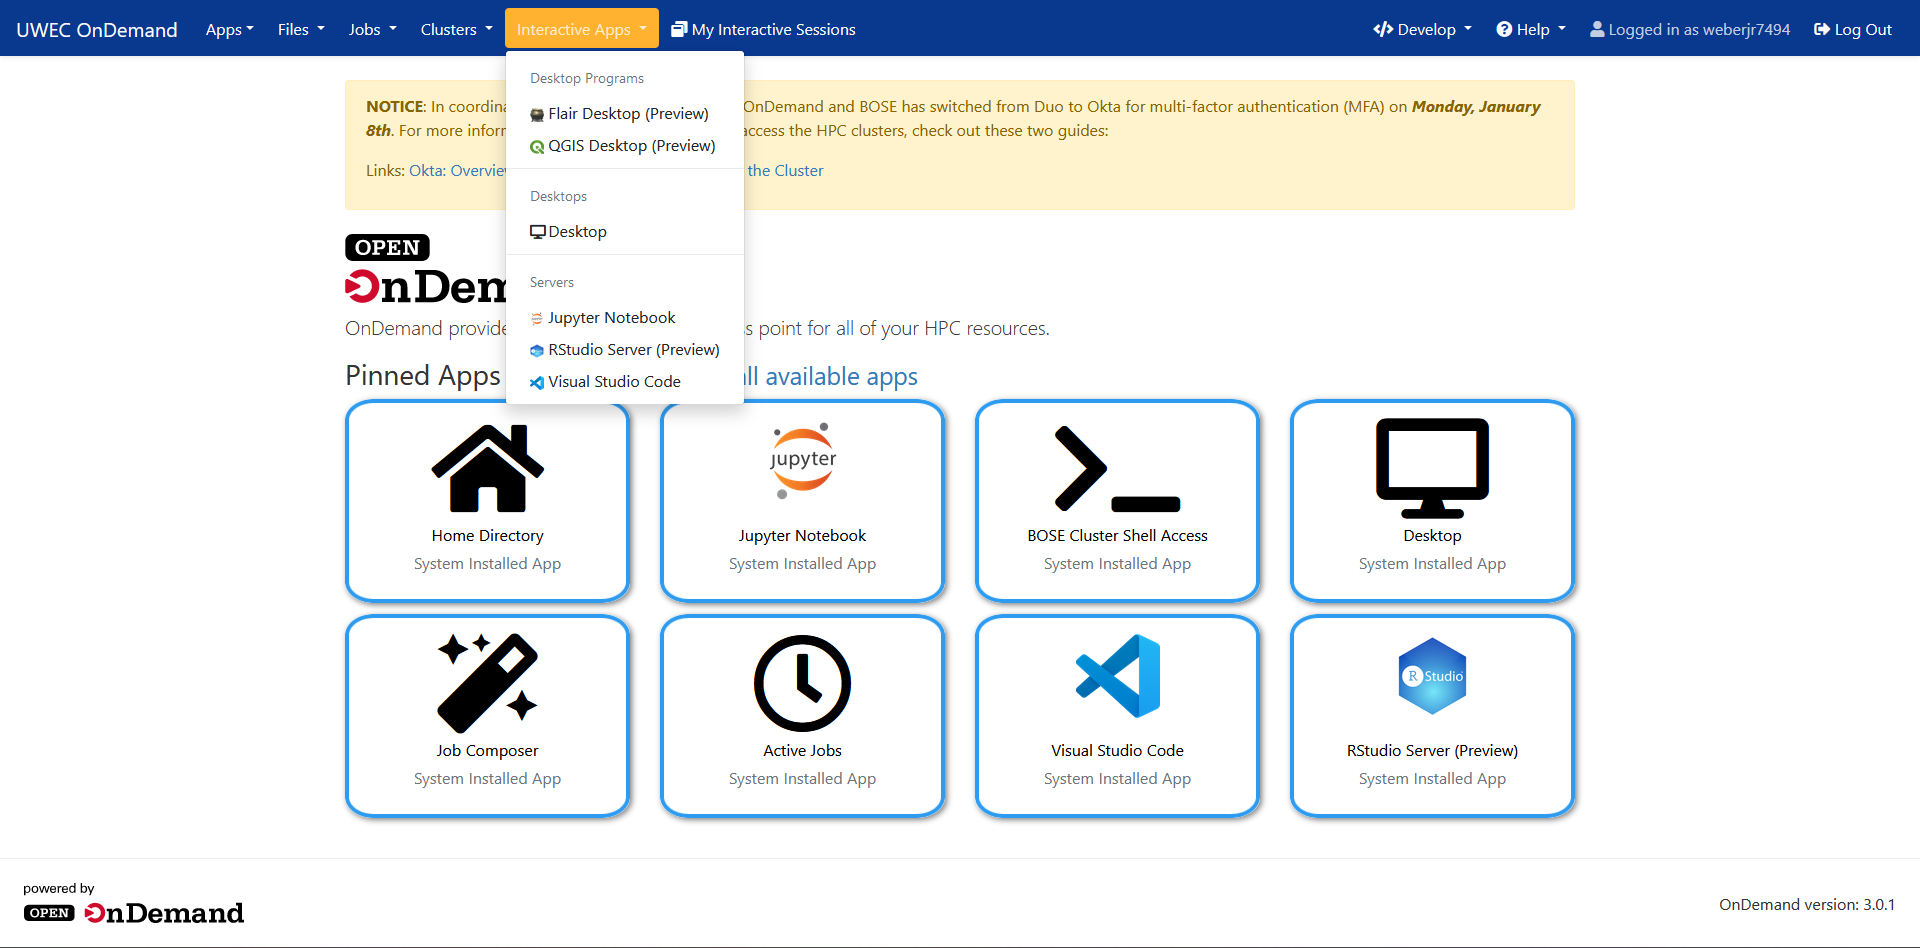Open the Develop menu
This screenshot has width=1920, height=948.
point(1422,29)
